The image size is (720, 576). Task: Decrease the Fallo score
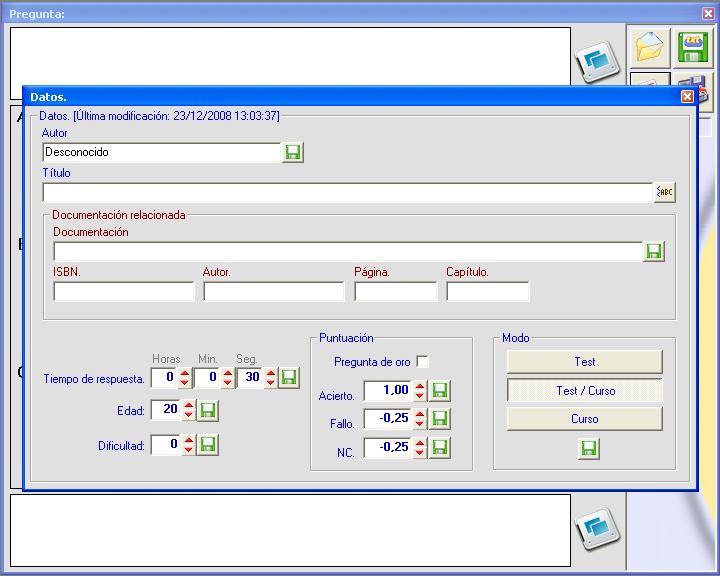click(420, 424)
